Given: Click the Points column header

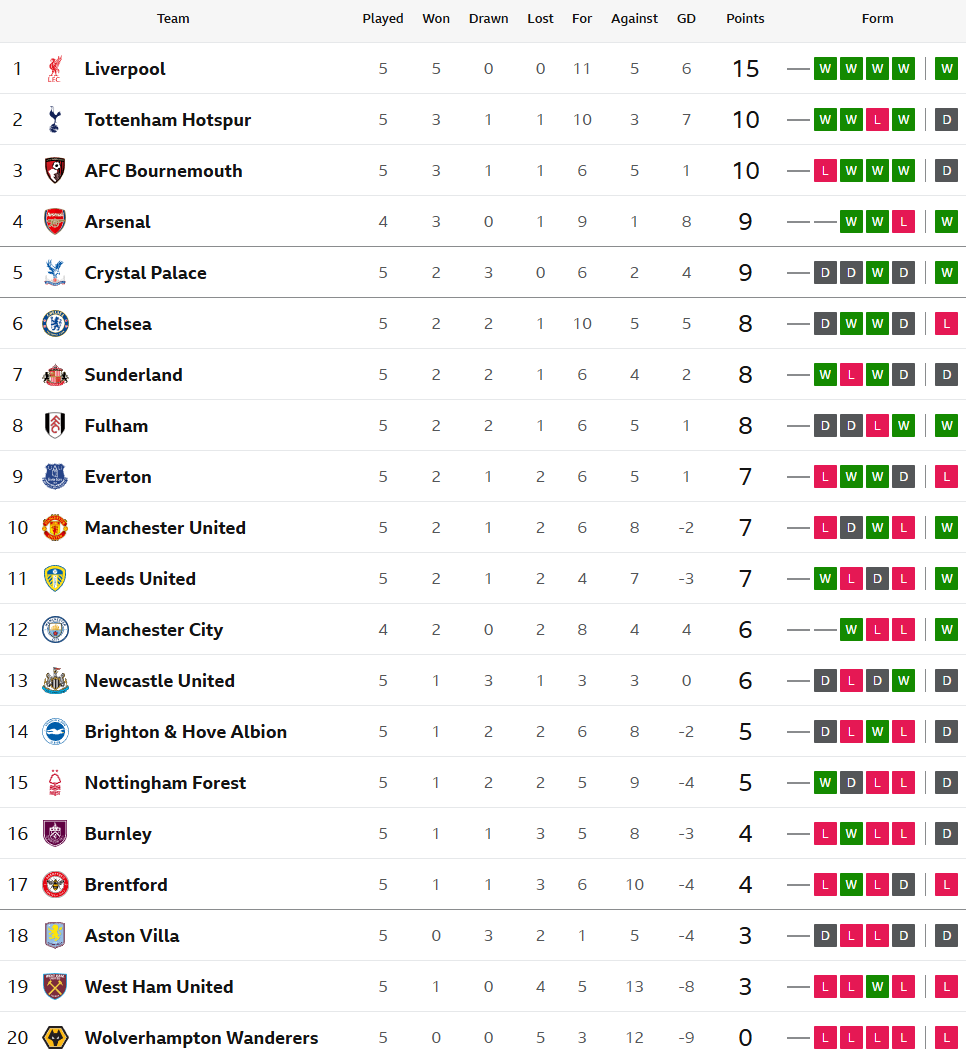Looking at the screenshot, I should point(745,19).
